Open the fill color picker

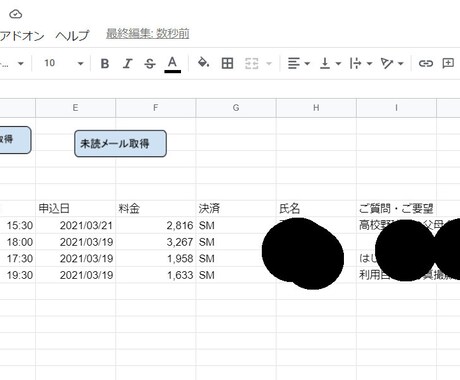203,63
